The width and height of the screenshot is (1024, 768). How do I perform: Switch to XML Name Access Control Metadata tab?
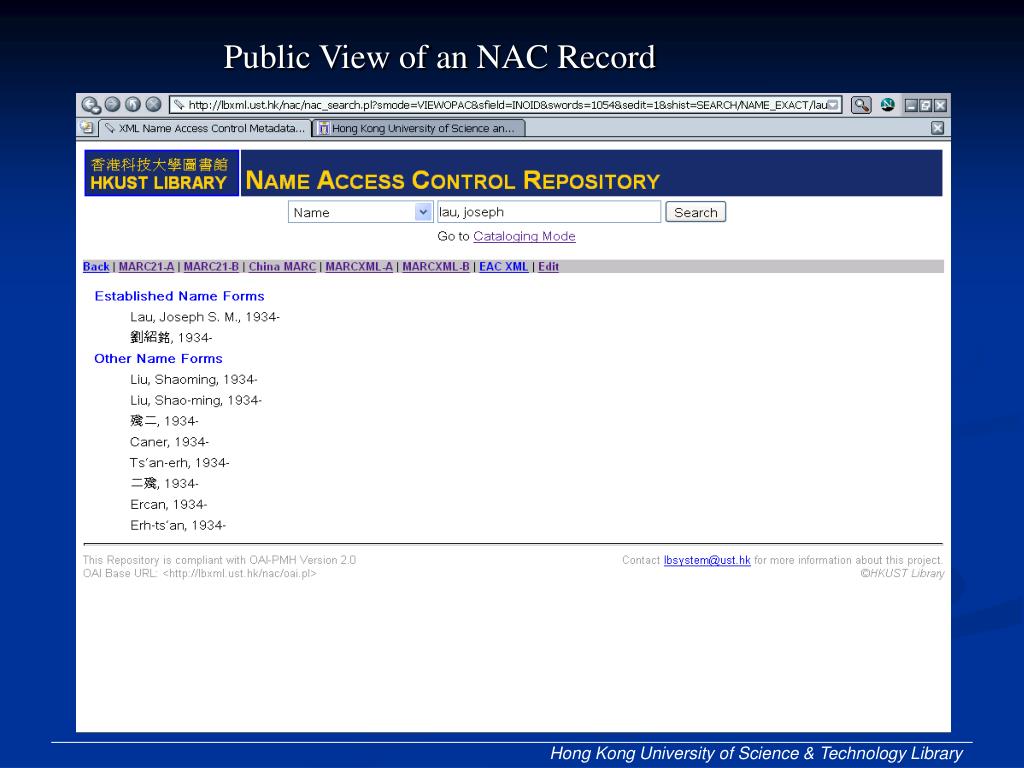point(204,129)
